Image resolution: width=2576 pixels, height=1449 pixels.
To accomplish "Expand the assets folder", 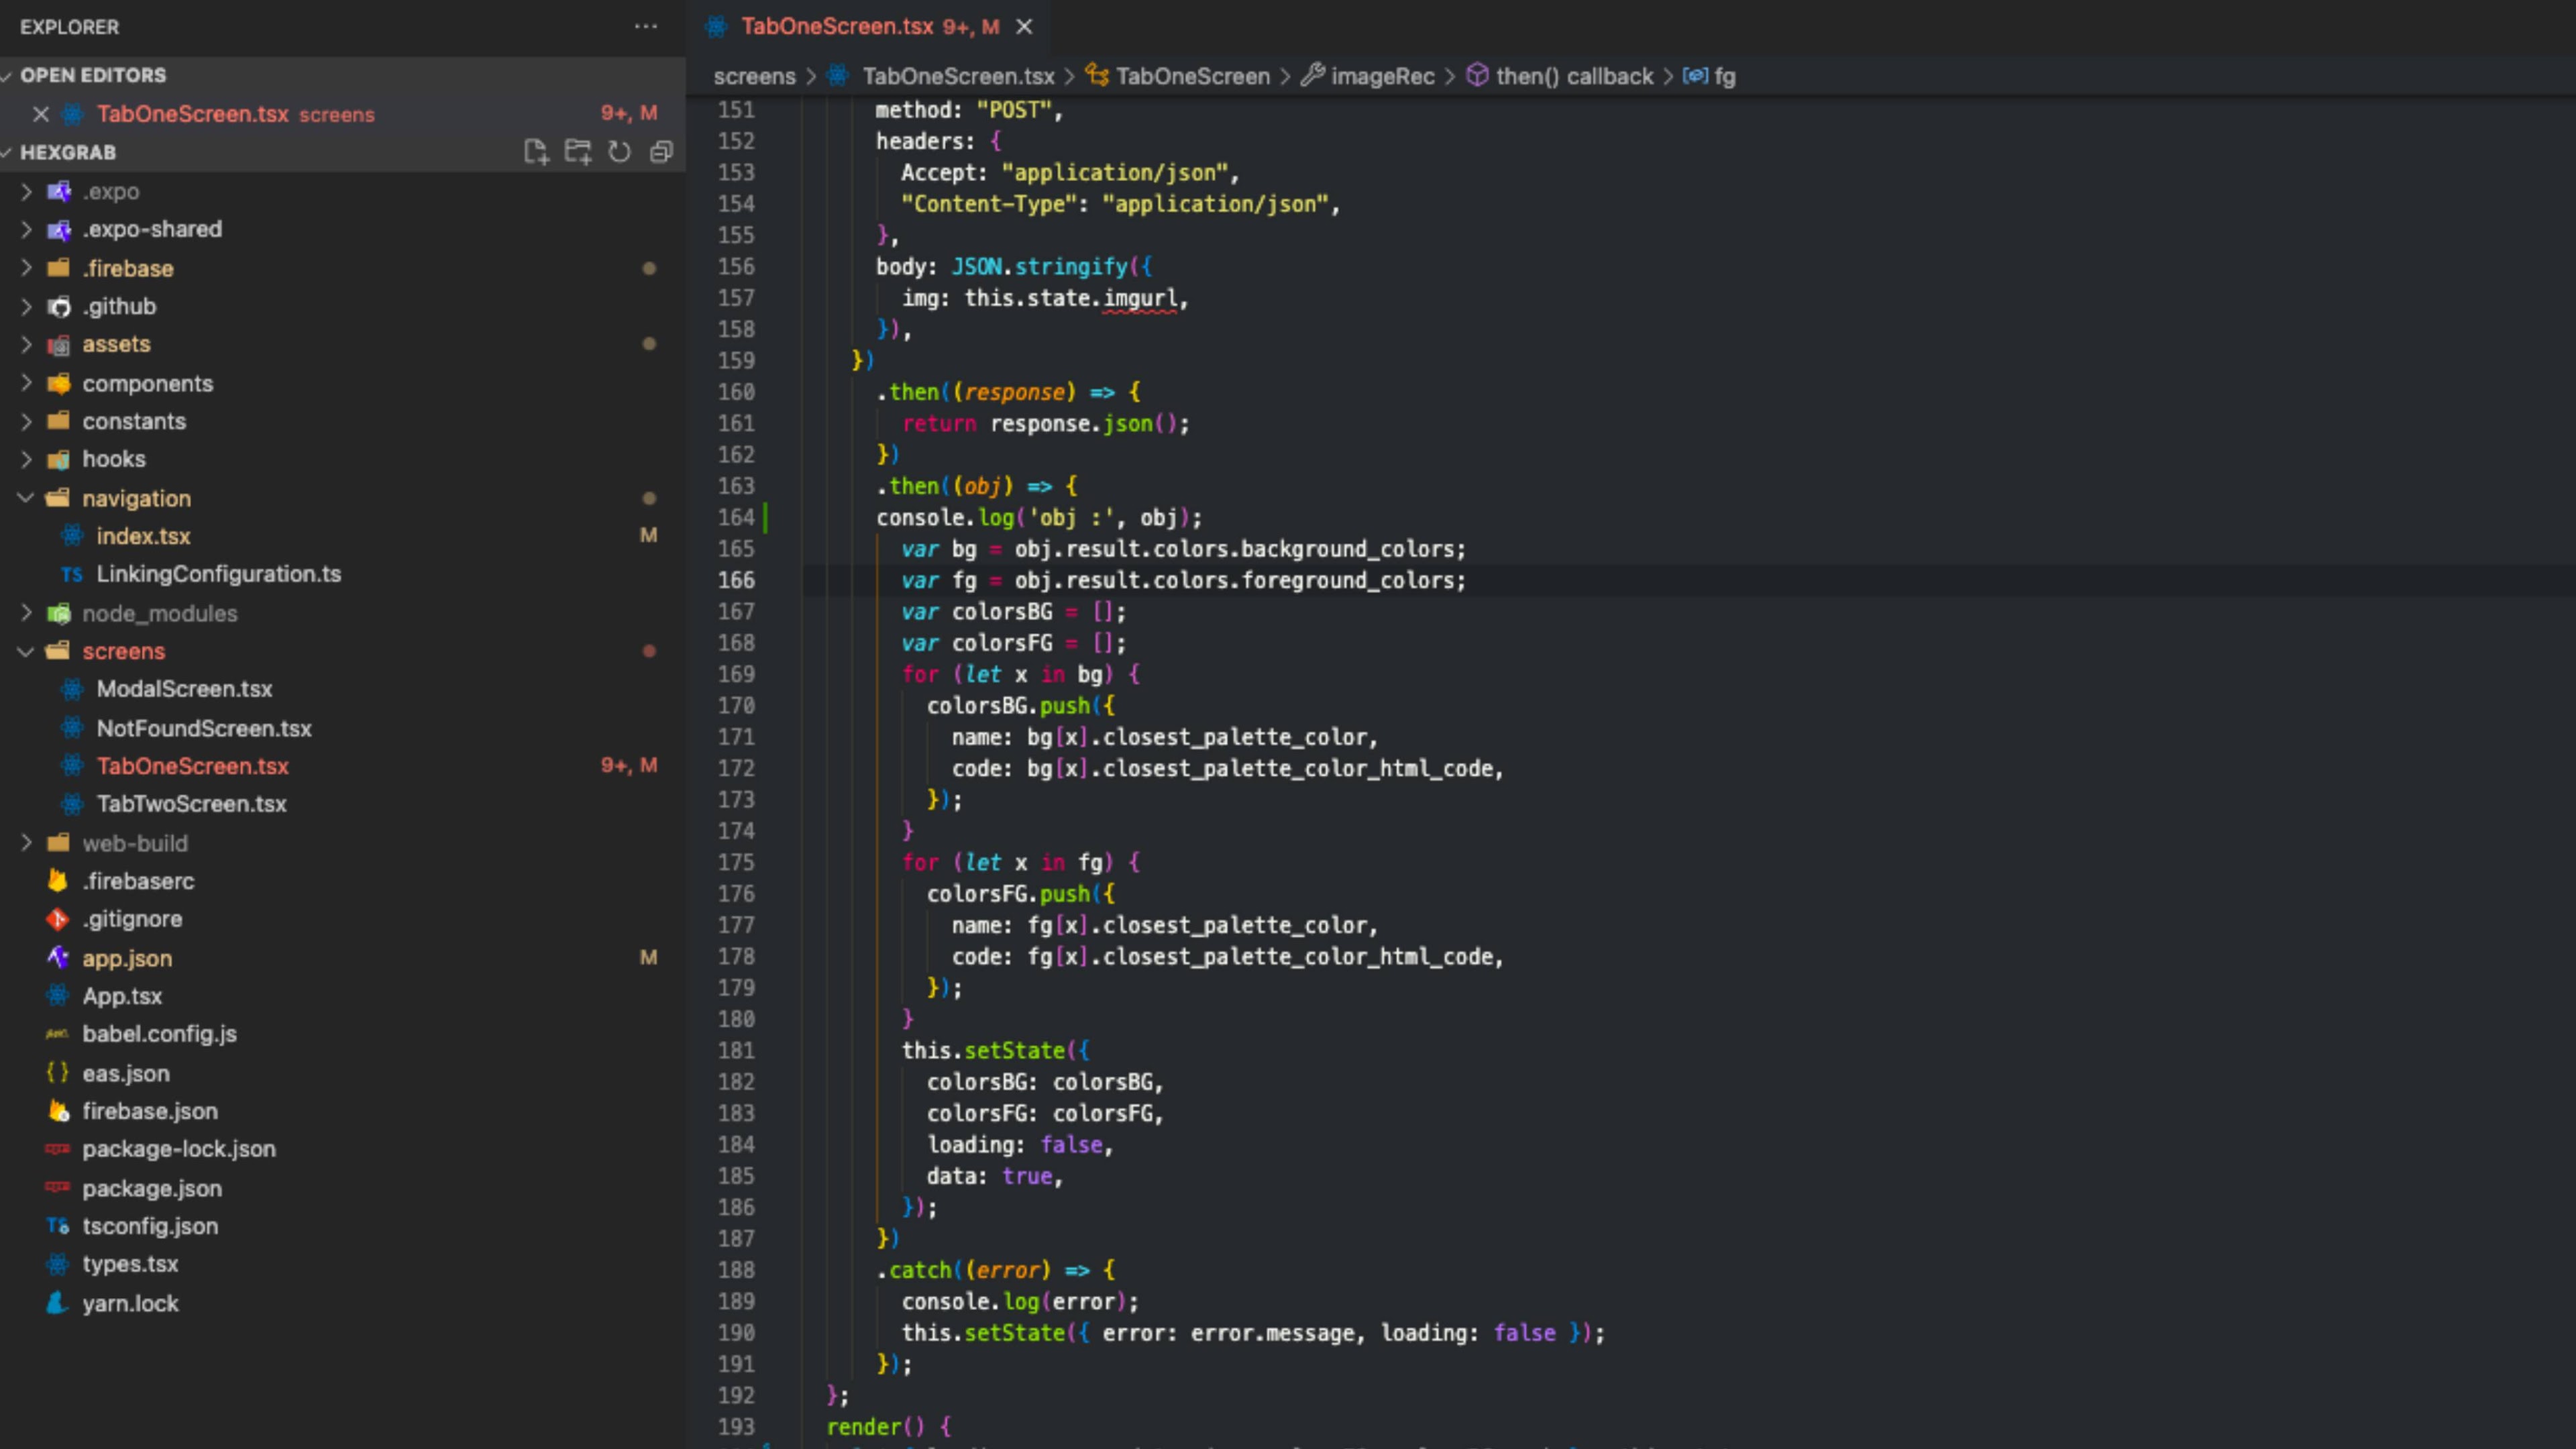I will tap(26, 344).
